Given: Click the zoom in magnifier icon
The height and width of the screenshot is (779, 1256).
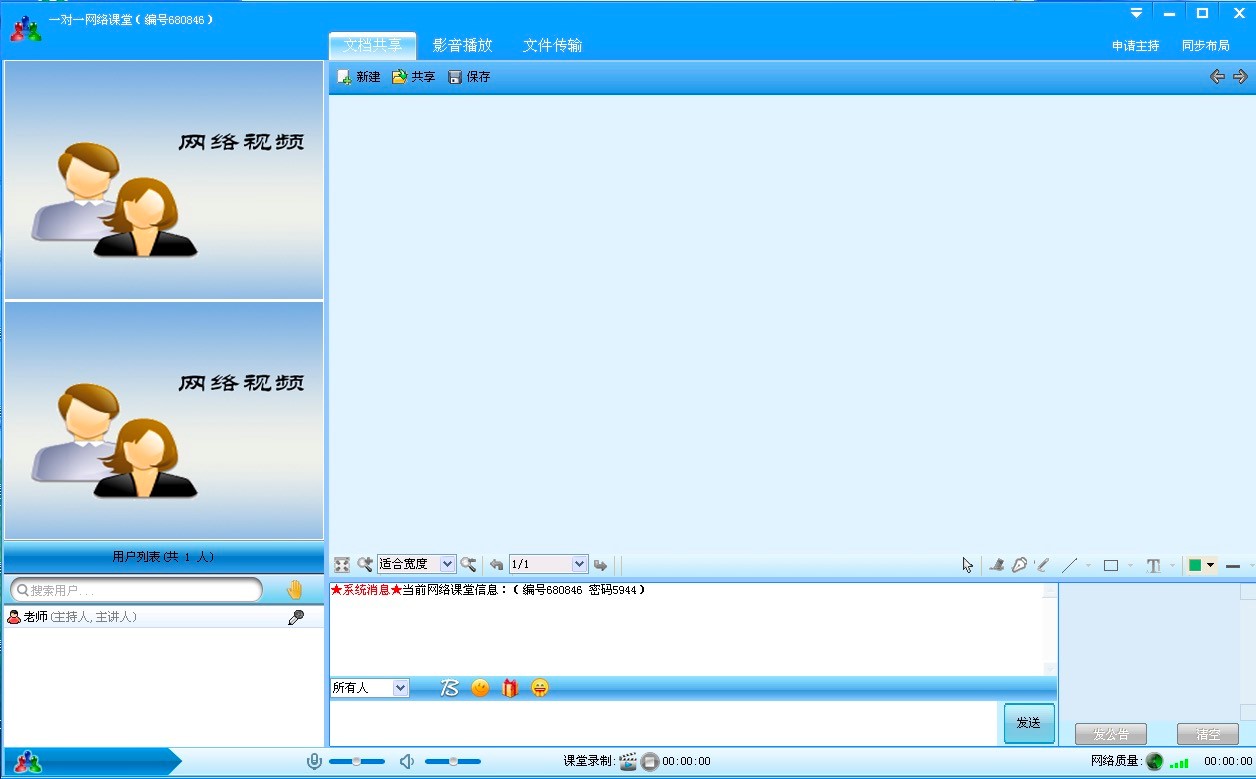Looking at the screenshot, I should (x=365, y=565).
